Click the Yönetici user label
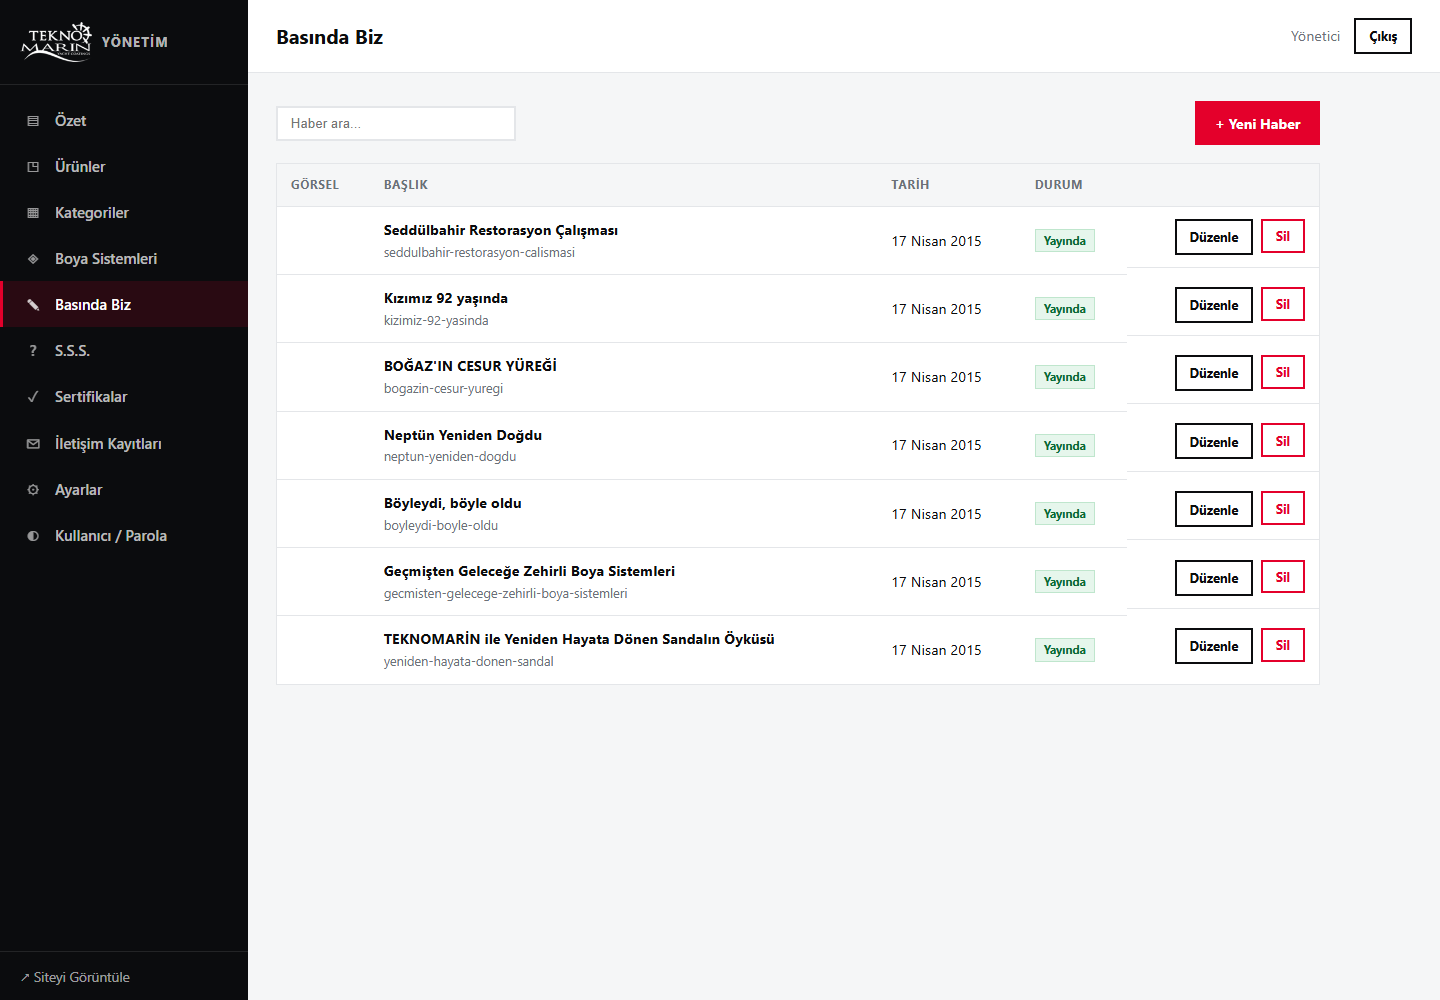 [x=1315, y=36]
